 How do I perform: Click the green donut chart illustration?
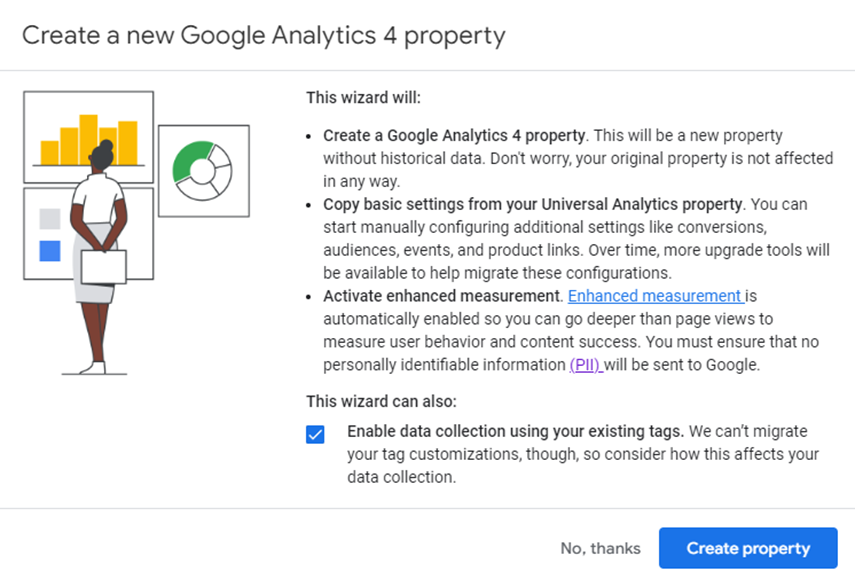[x=203, y=171]
